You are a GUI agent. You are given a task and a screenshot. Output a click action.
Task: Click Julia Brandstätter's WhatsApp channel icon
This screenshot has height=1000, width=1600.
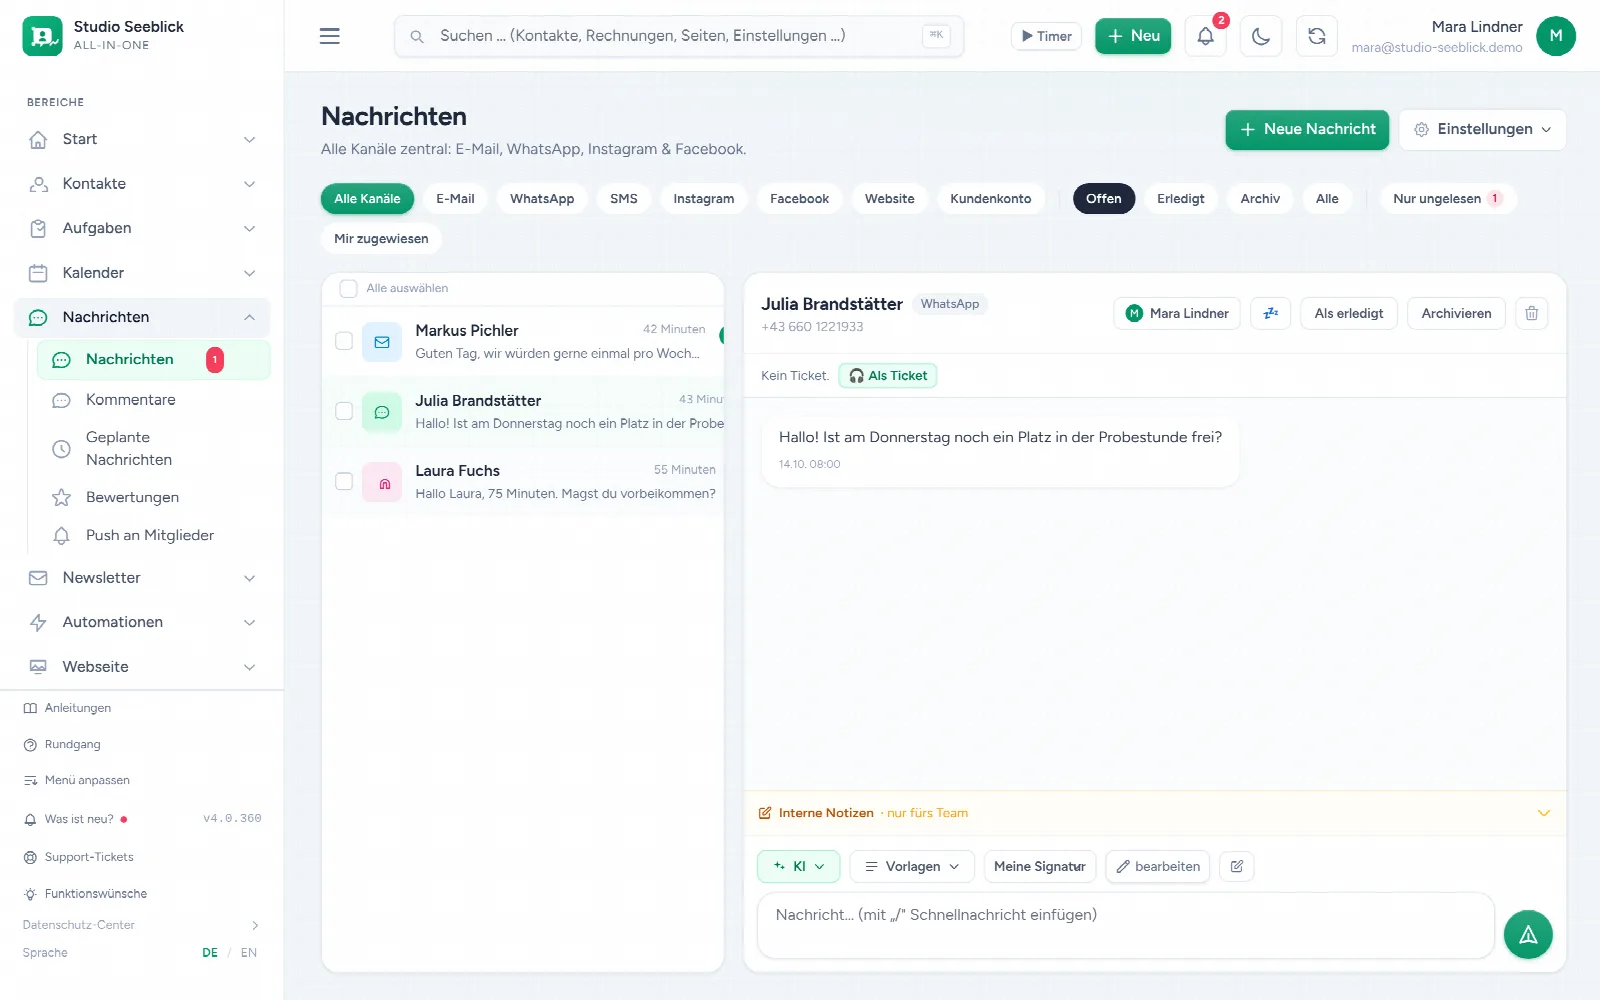382,411
